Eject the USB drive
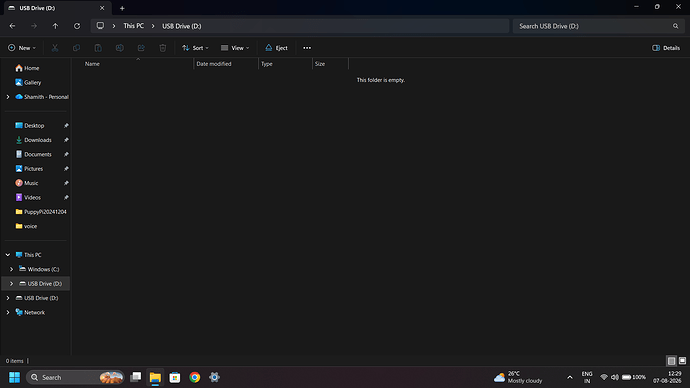This screenshot has height=388, width=690. (276, 48)
